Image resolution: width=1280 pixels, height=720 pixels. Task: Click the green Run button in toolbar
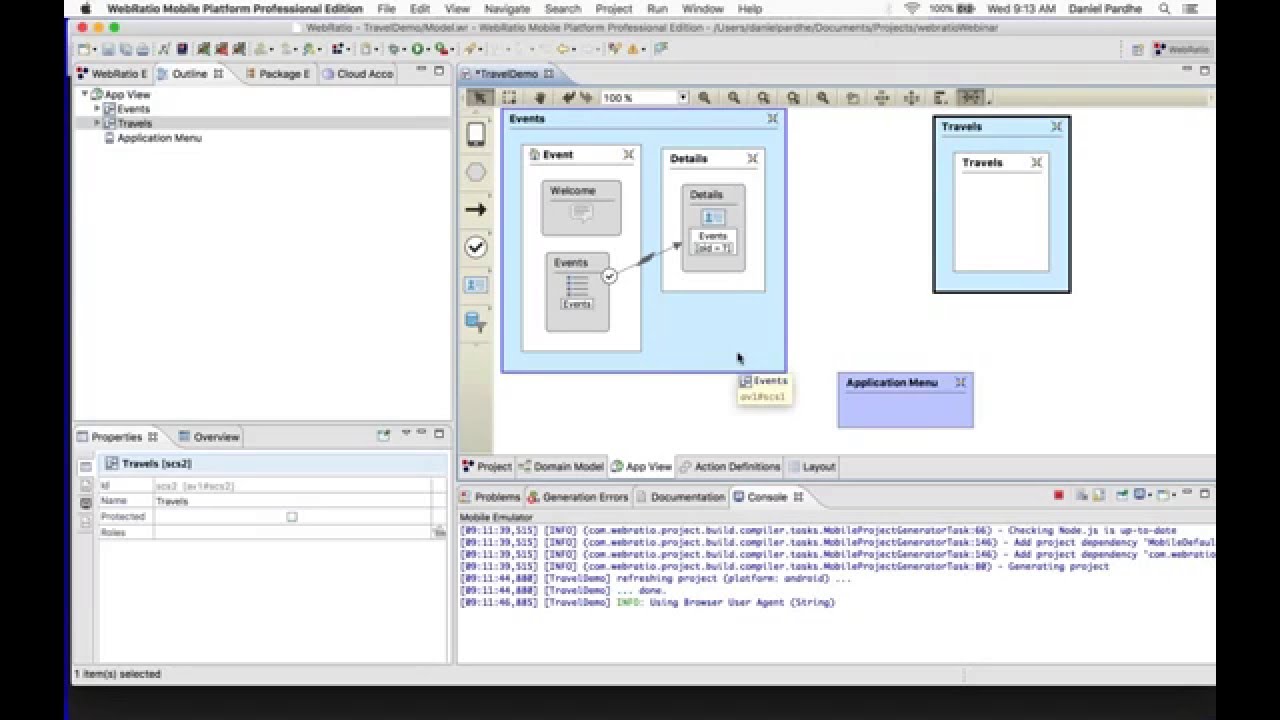pos(418,49)
